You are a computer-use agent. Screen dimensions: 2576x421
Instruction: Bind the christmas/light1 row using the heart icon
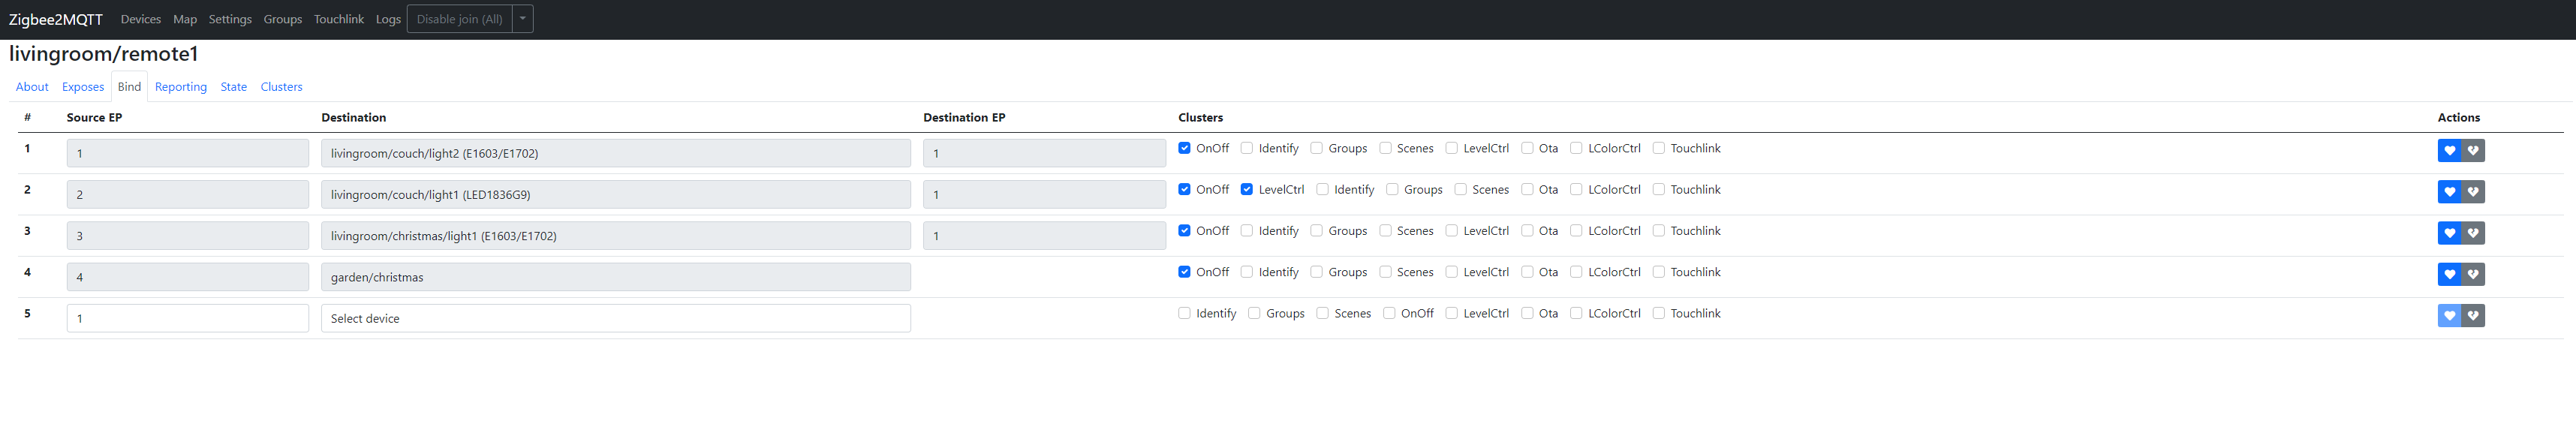click(x=2449, y=233)
